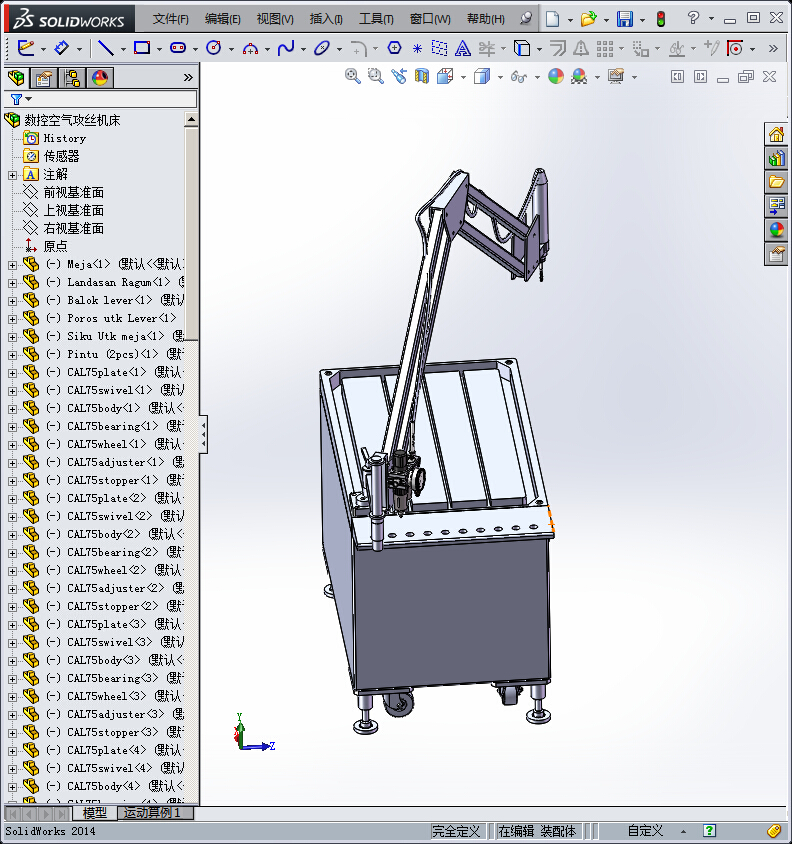Select the 原点 origin item
Screen dimensions: 792x844
coord(55,247)
